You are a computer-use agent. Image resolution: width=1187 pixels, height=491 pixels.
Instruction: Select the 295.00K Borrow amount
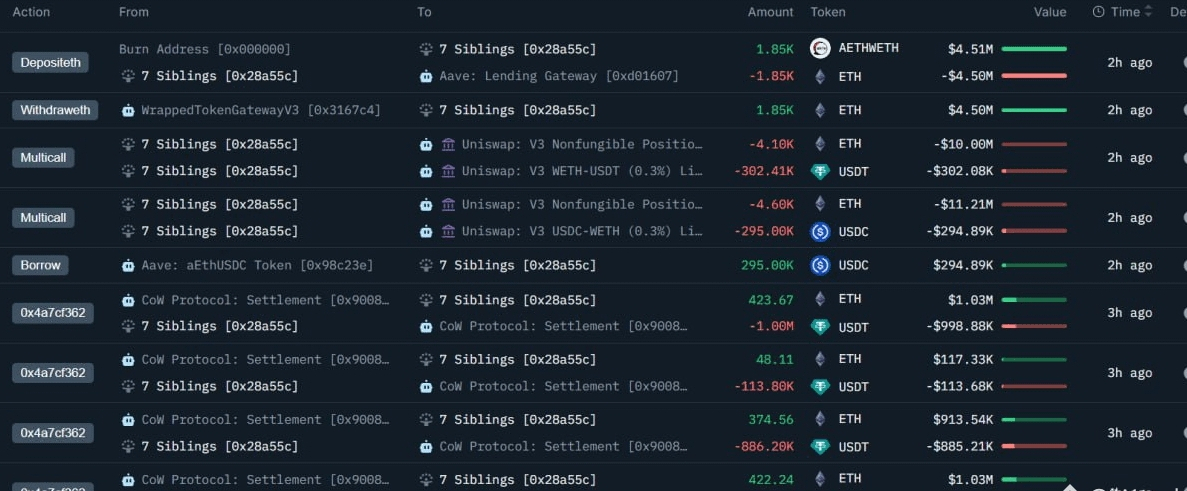766,266
